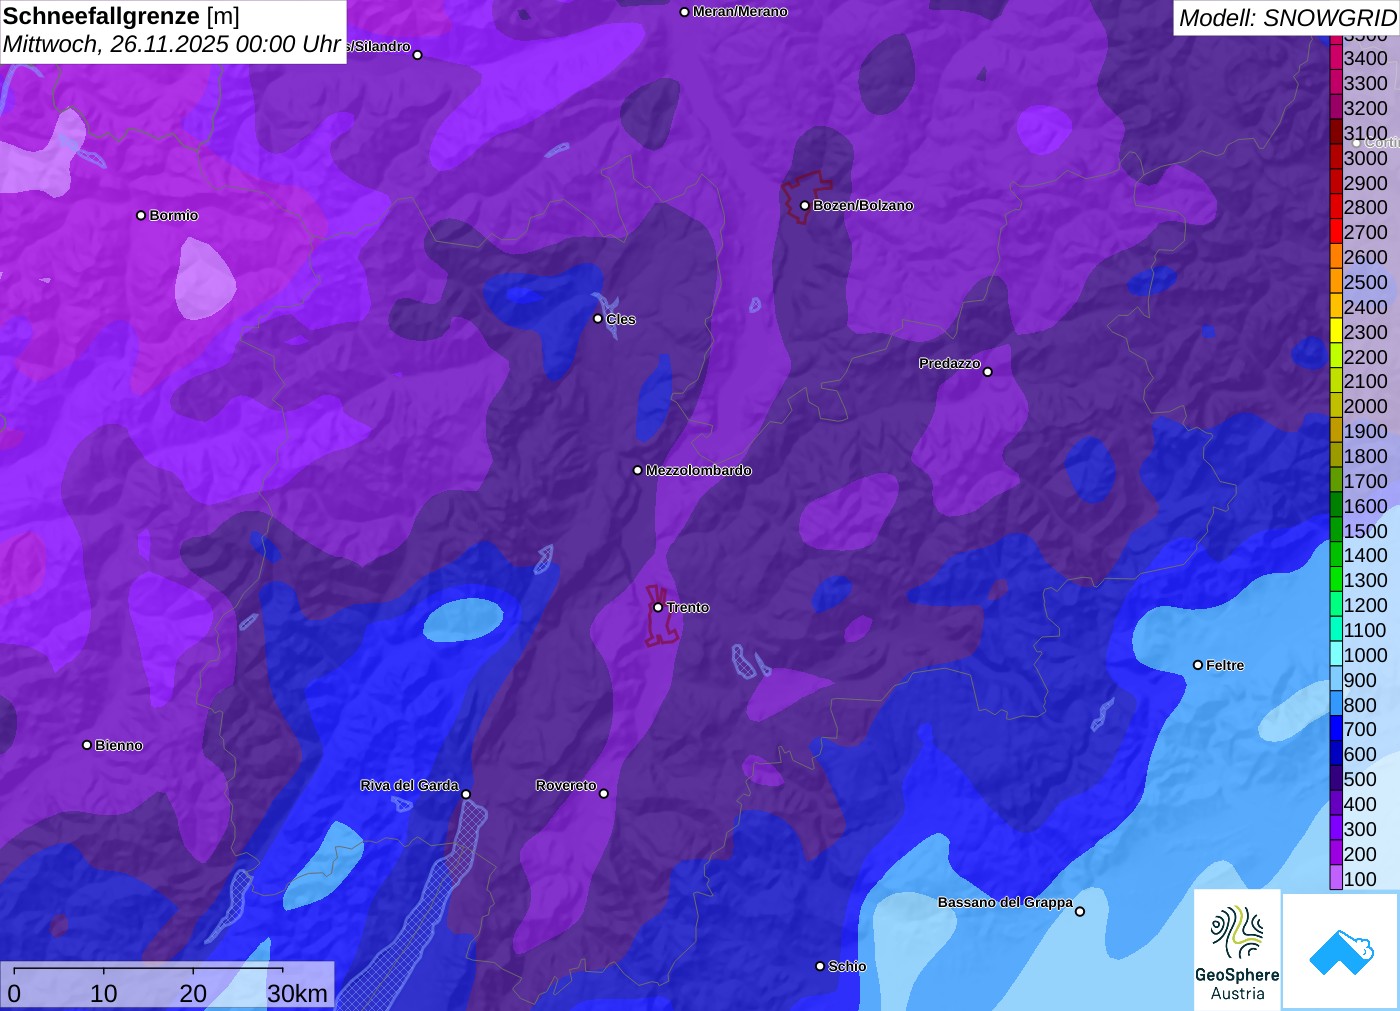The height and width of the screenshot is (1011, 1400).
Task: Click the Bassano del Grappa label
Action: click(1005, 902)
